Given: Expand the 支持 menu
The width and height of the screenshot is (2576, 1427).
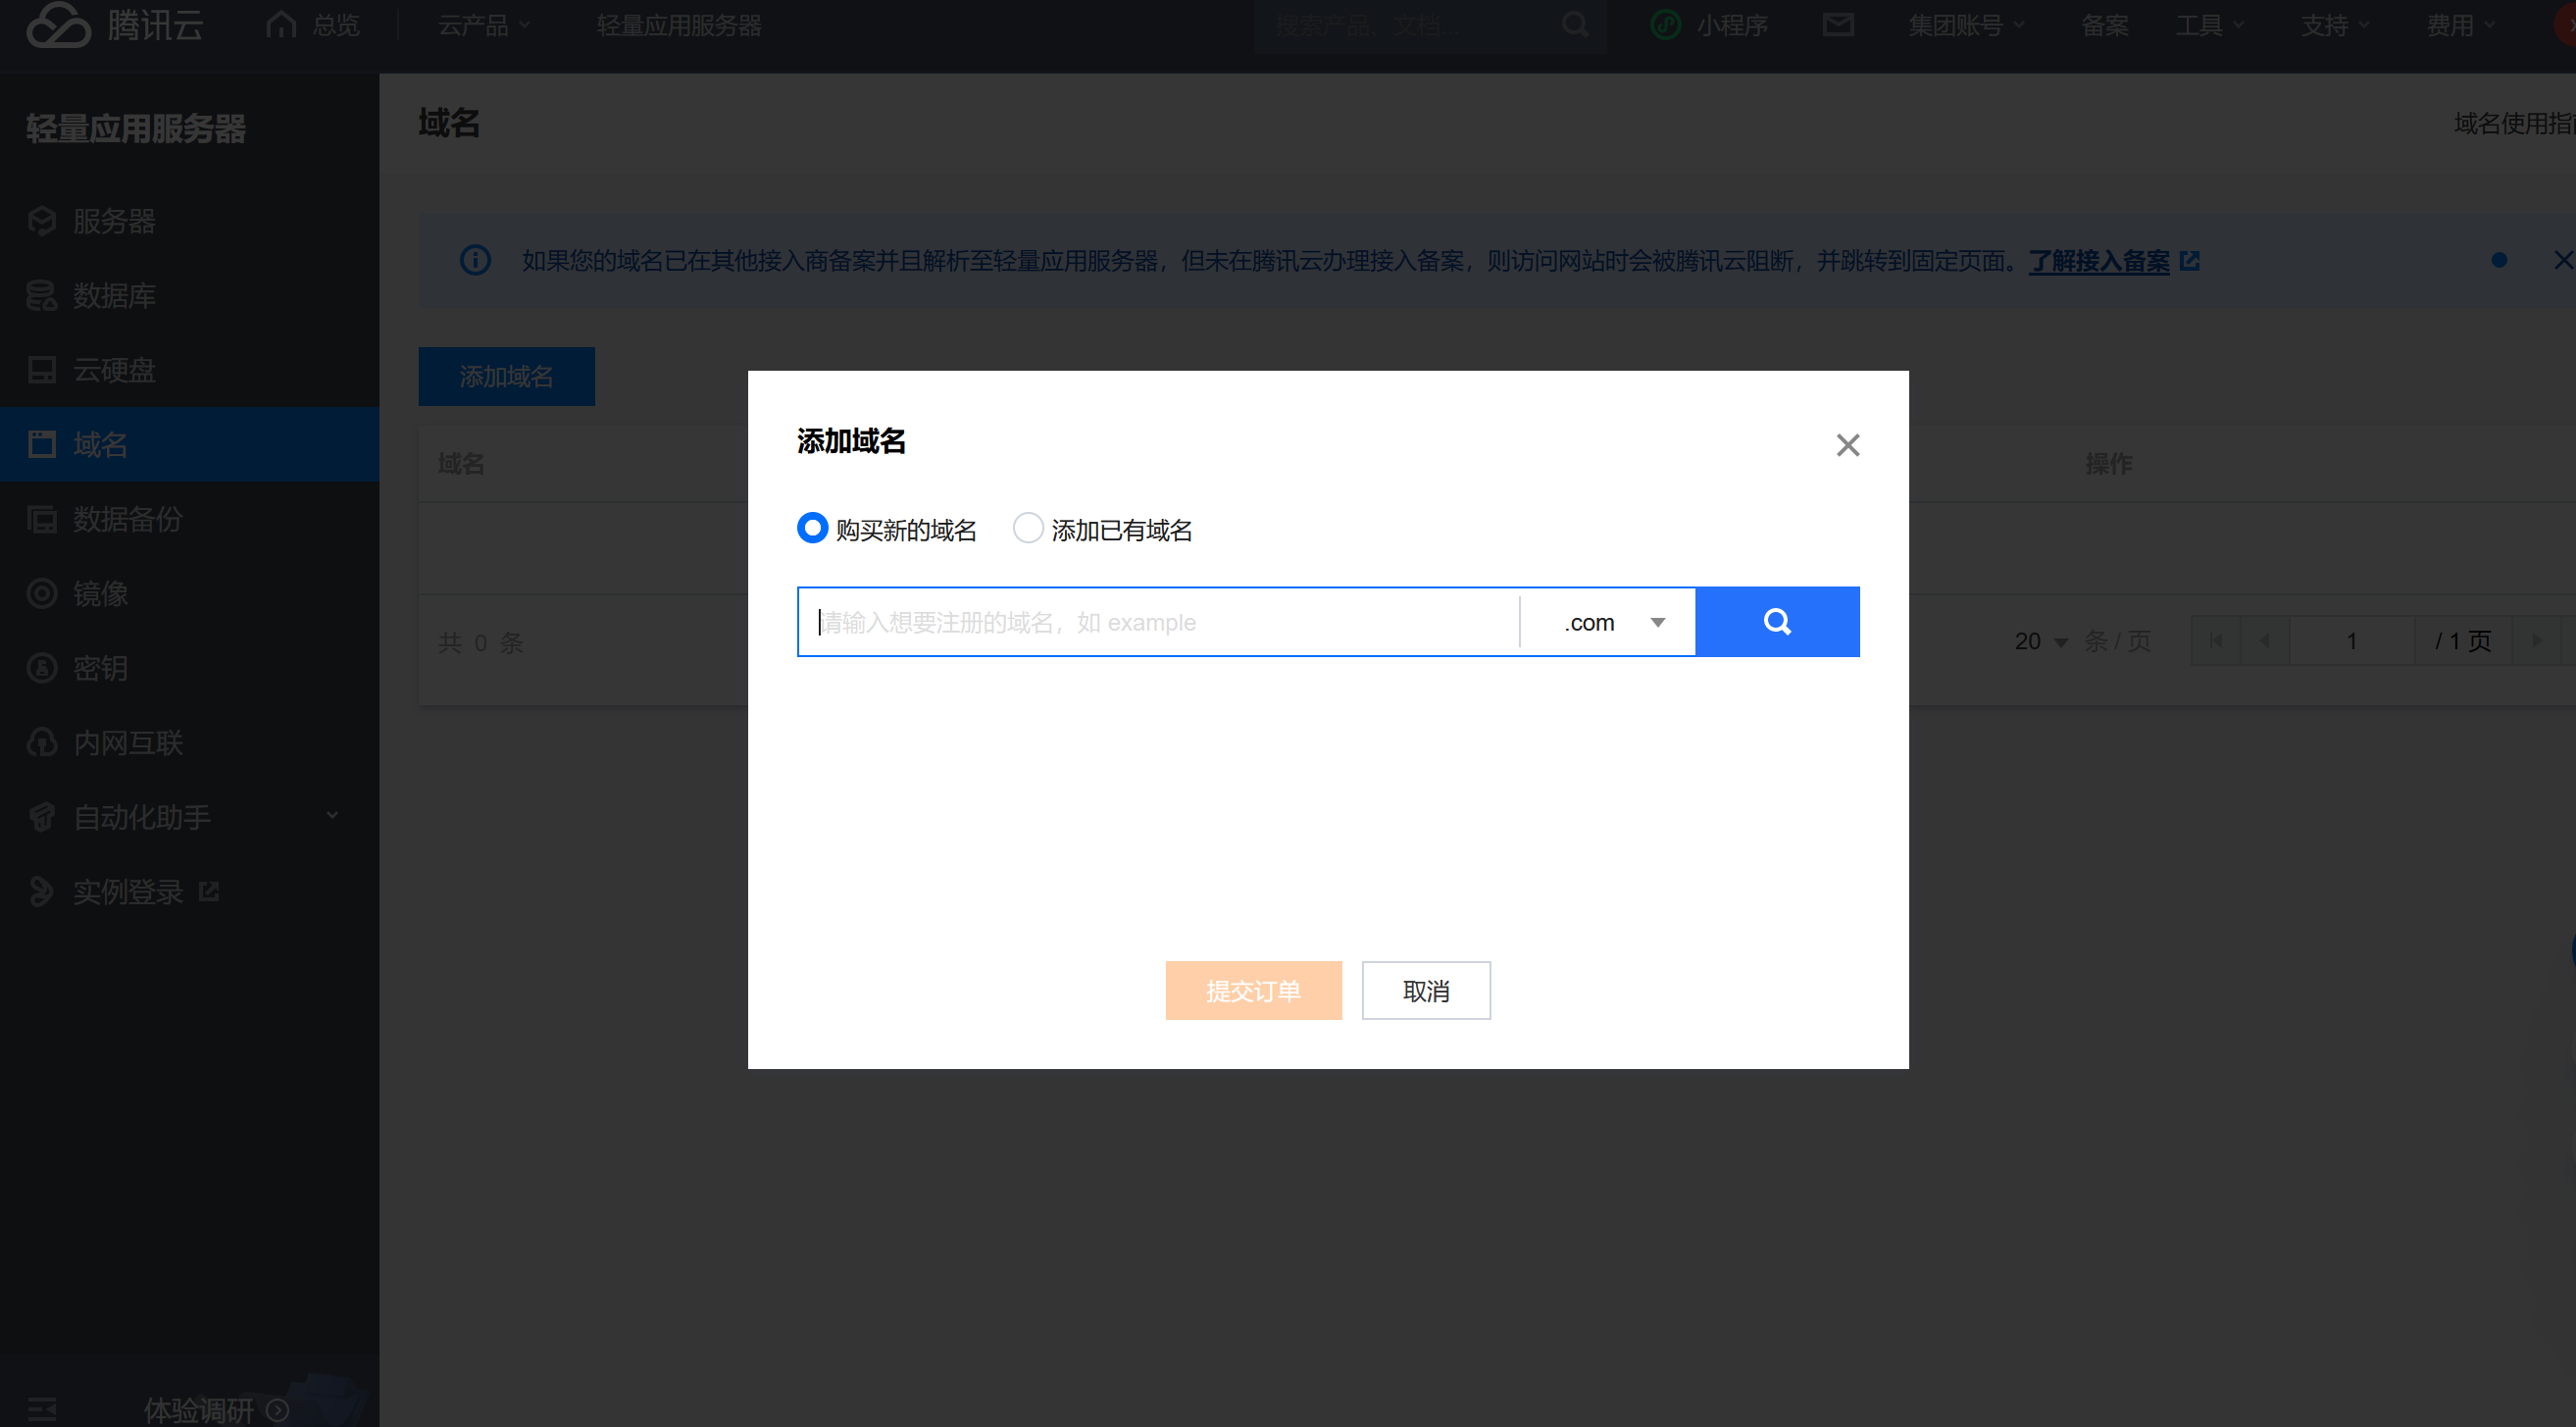Looking at the screenshot, I should tap(2335, 25).
